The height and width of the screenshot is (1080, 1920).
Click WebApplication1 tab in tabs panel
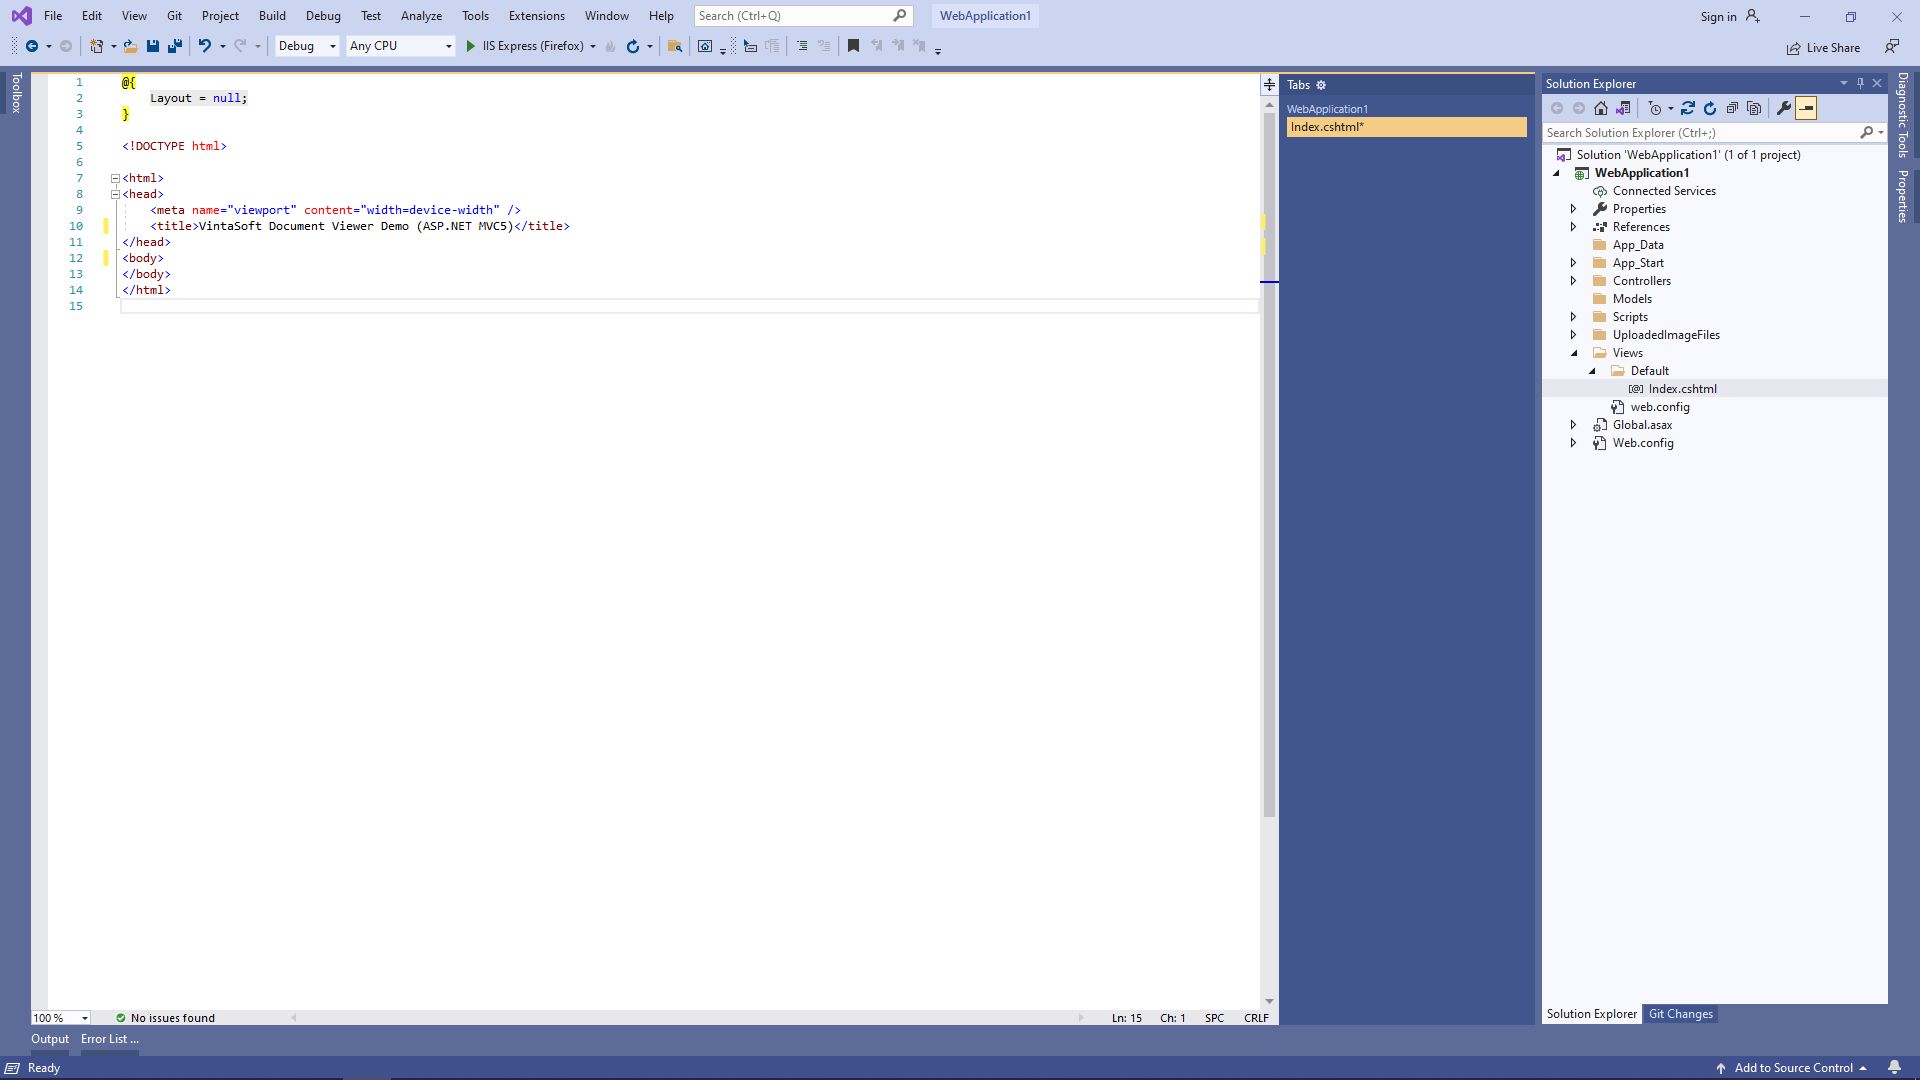pos(1327,107)
